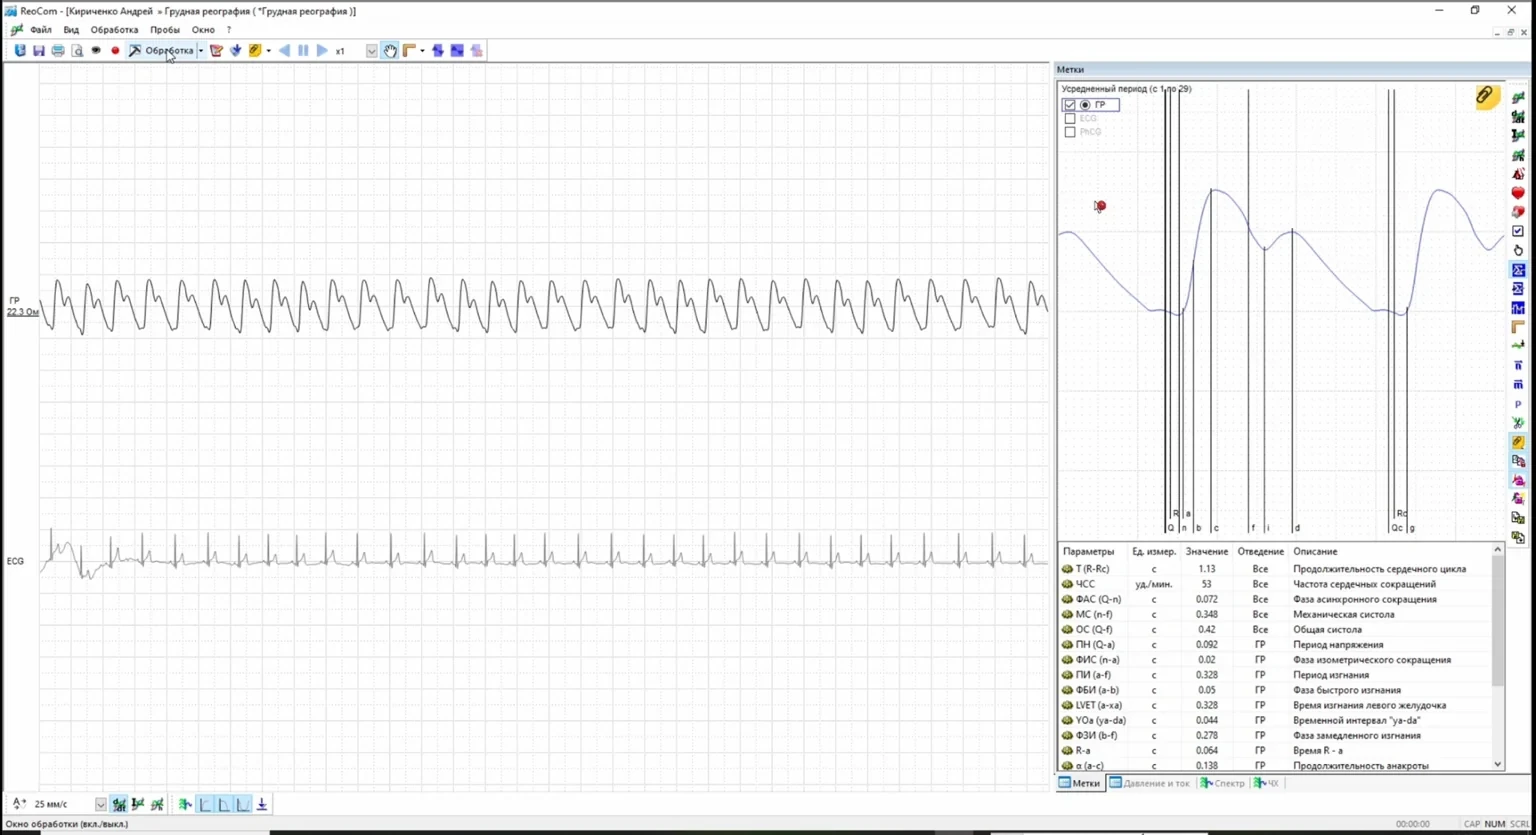Image resolution: width=1536 pixels, height=835 pixels.
Task: Expand the corner ruler tool dropdown arrow
Action: 422,50
